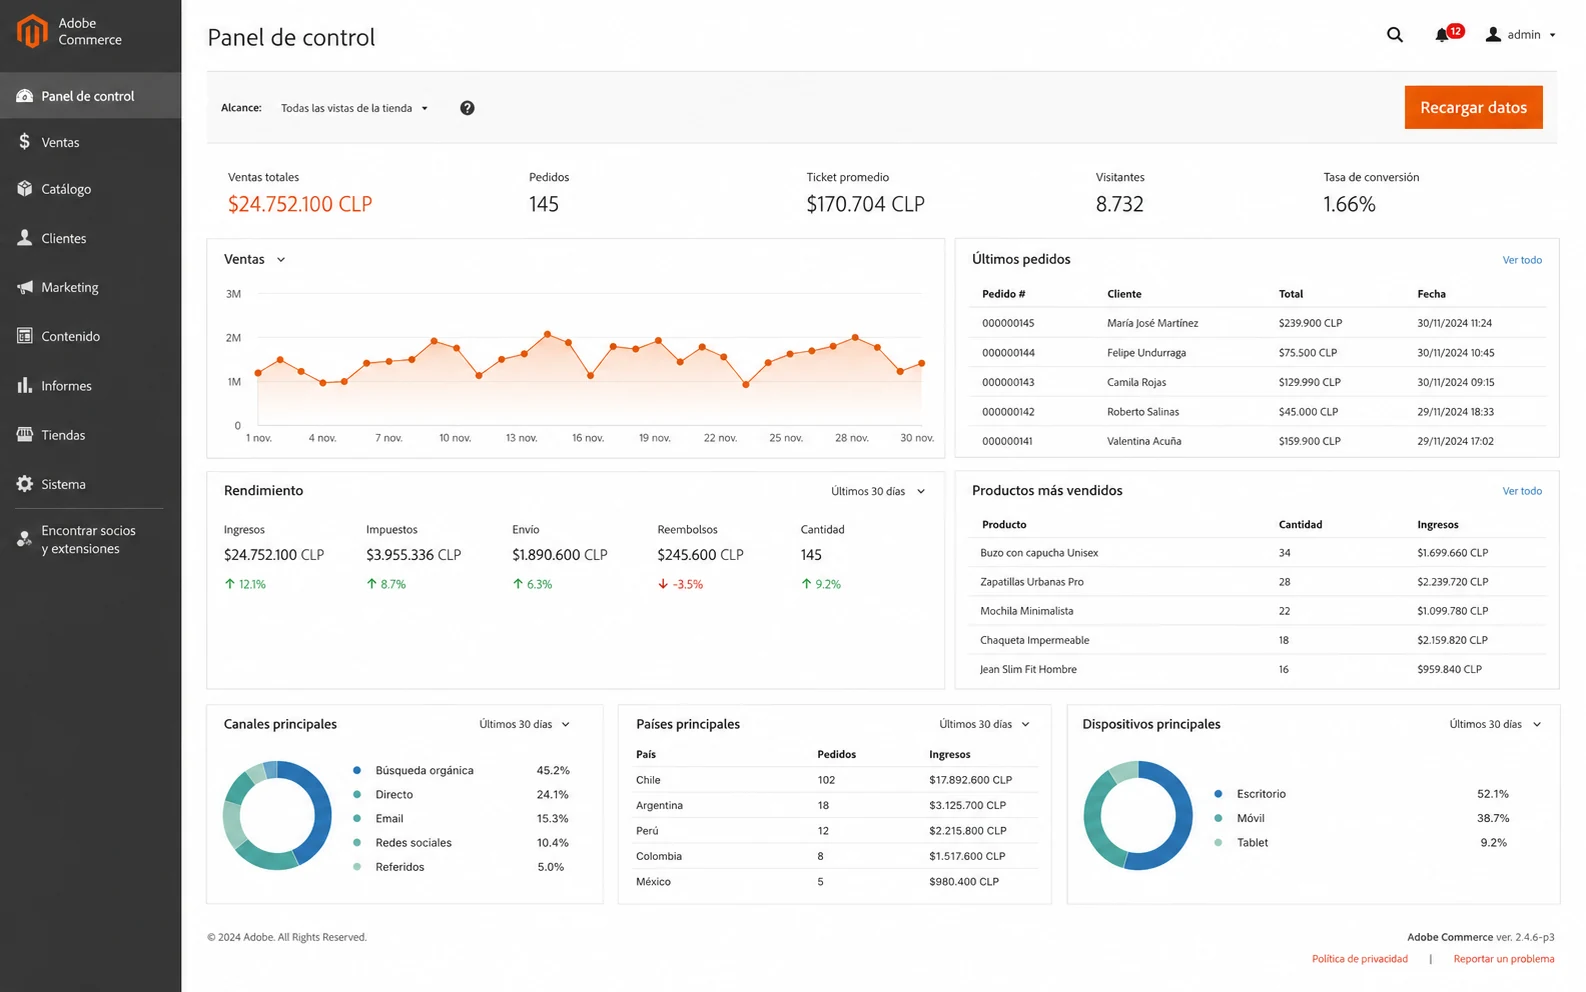Click the Dispositivos principales donut chart
Screen dimensions: 1586x992
[1138, 815]
